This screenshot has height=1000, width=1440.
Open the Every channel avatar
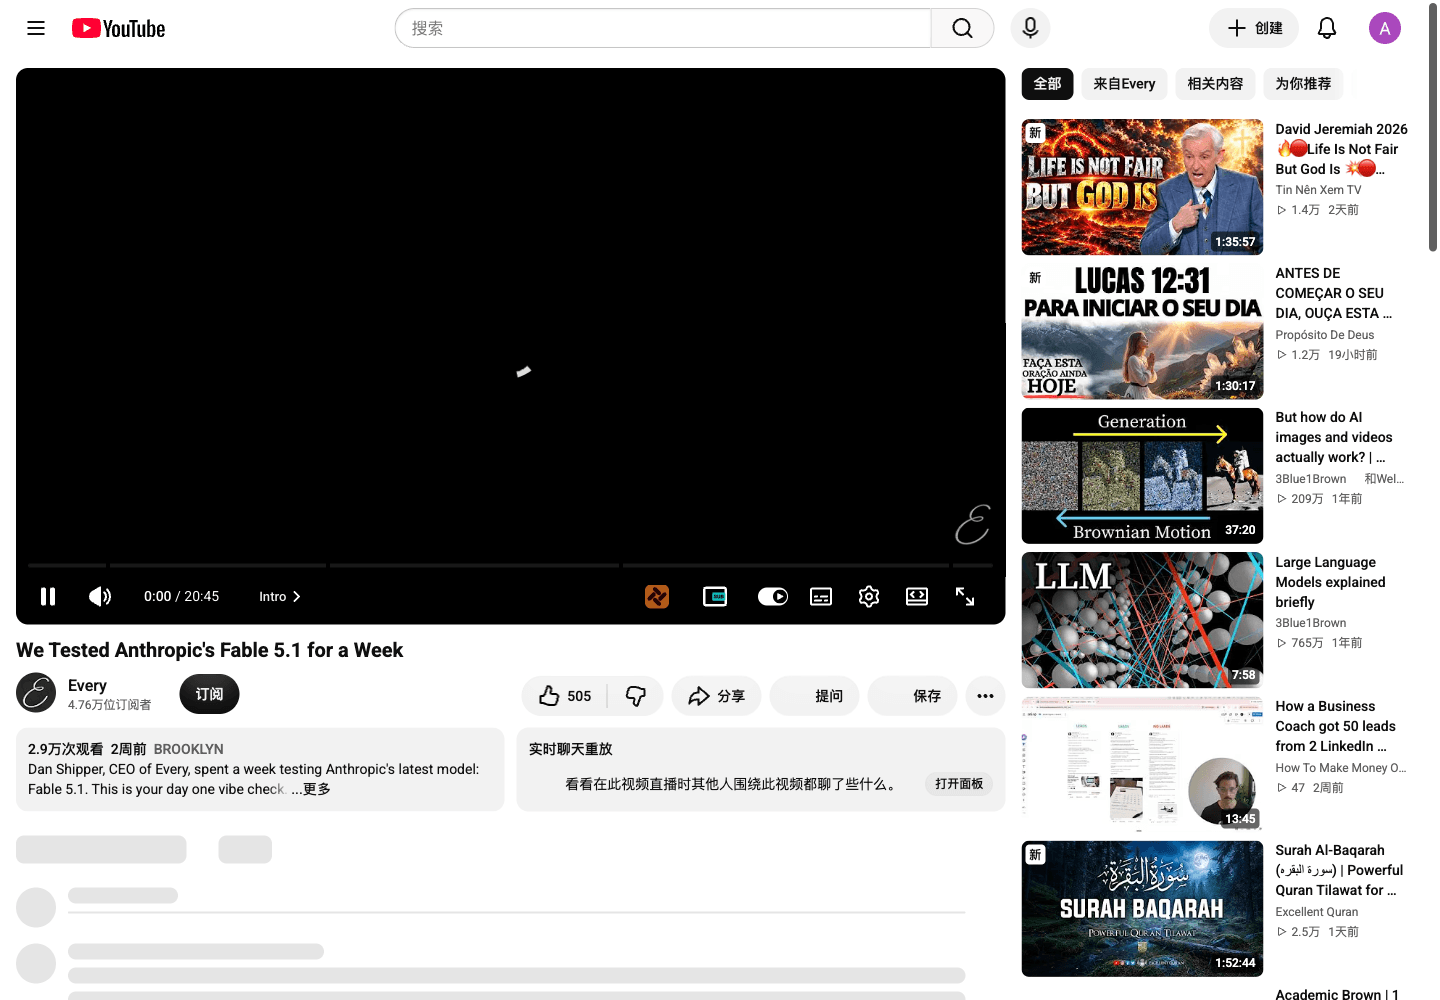point(36,694)
